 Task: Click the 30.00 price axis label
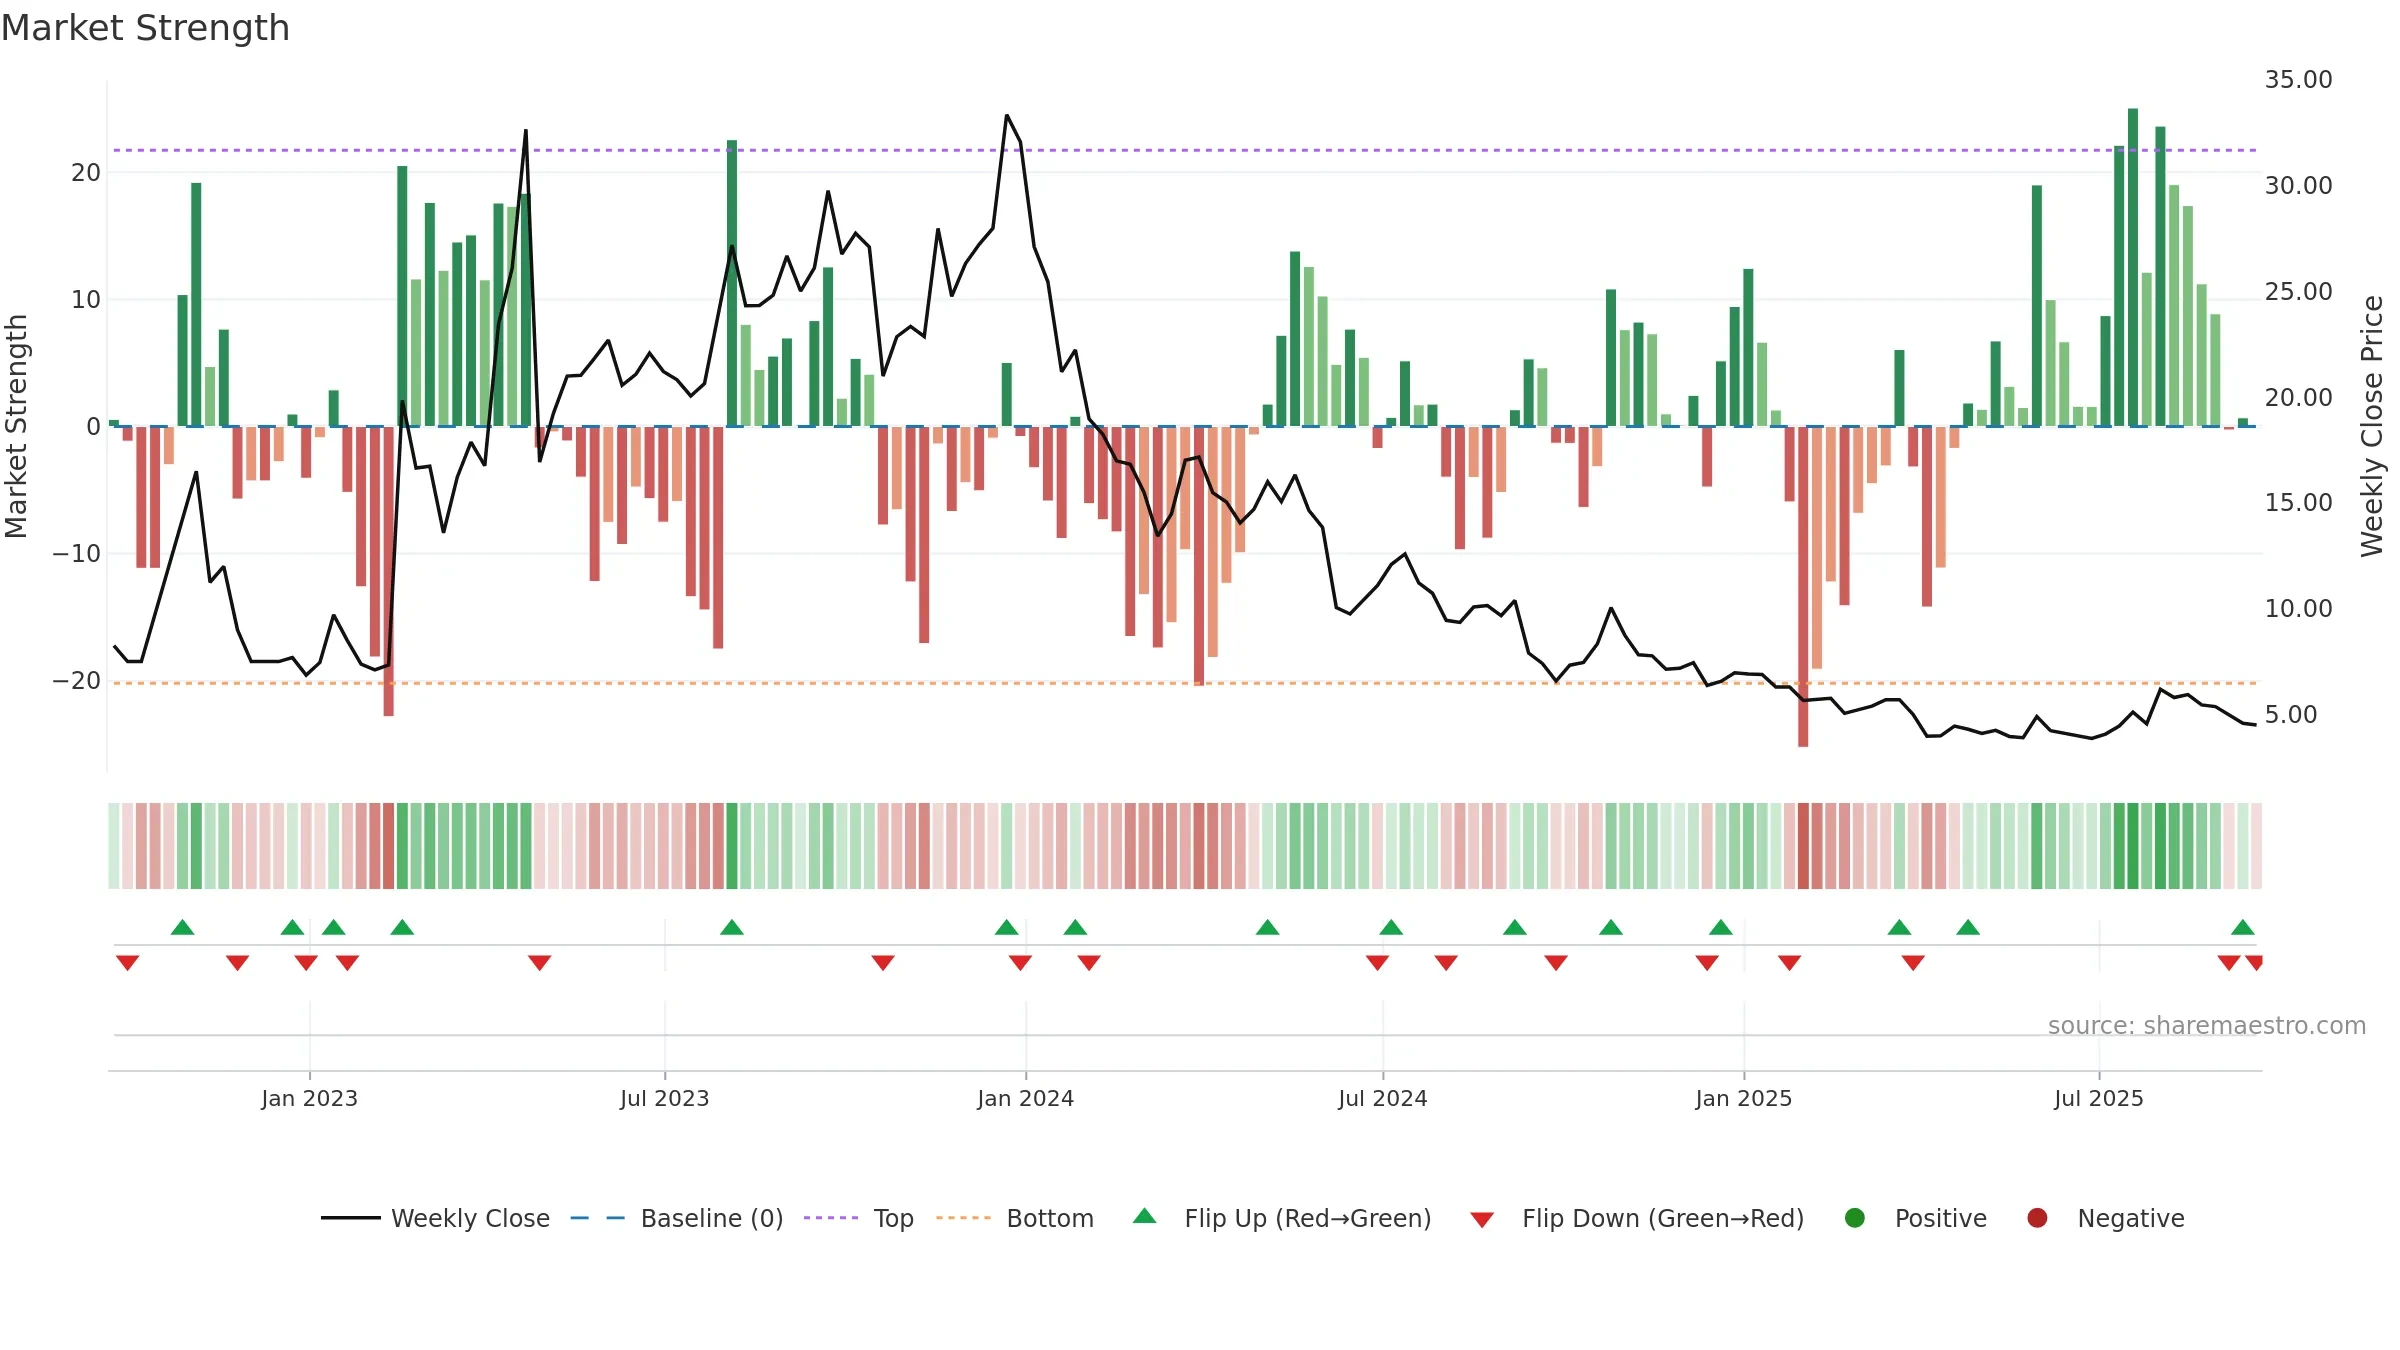tap(2298, 186)
